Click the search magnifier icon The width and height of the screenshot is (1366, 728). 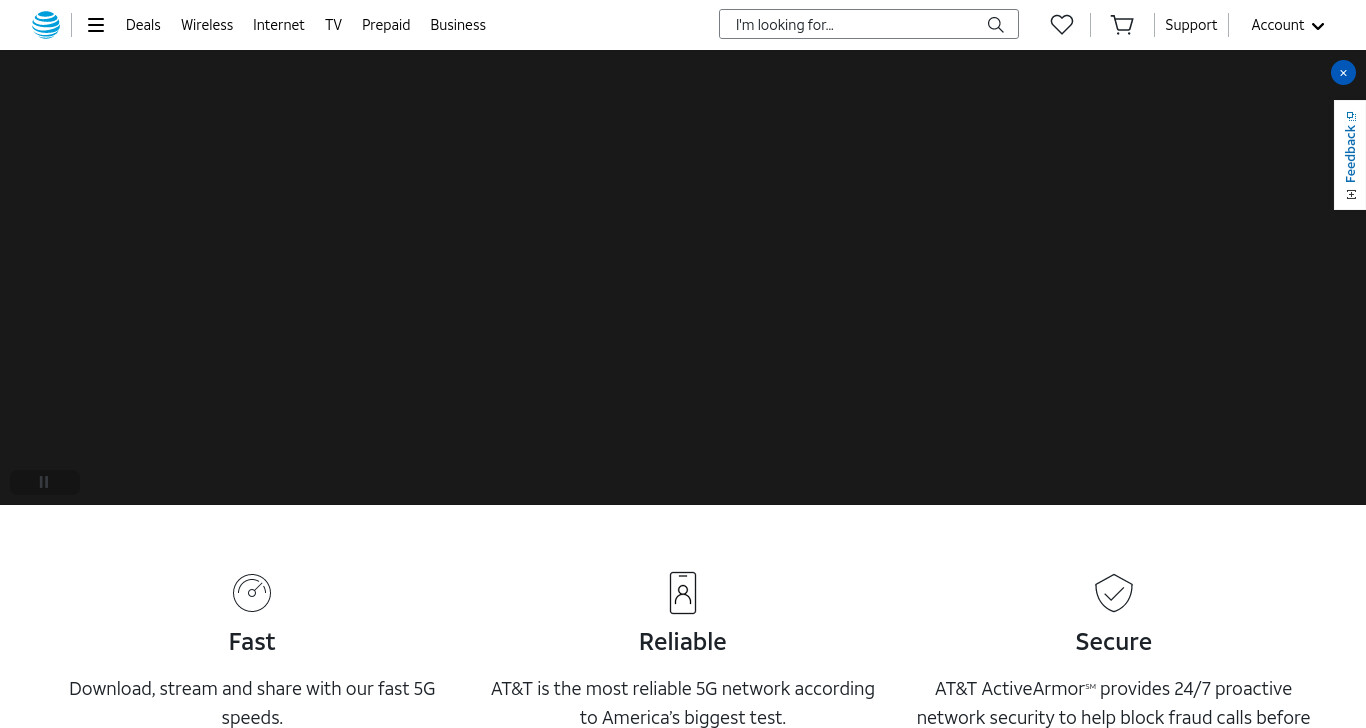996,25
